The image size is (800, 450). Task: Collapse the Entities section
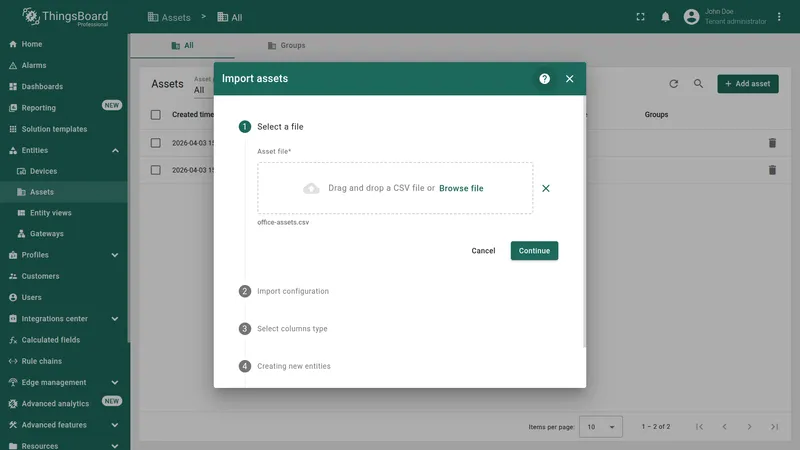[x=64, y=151]
